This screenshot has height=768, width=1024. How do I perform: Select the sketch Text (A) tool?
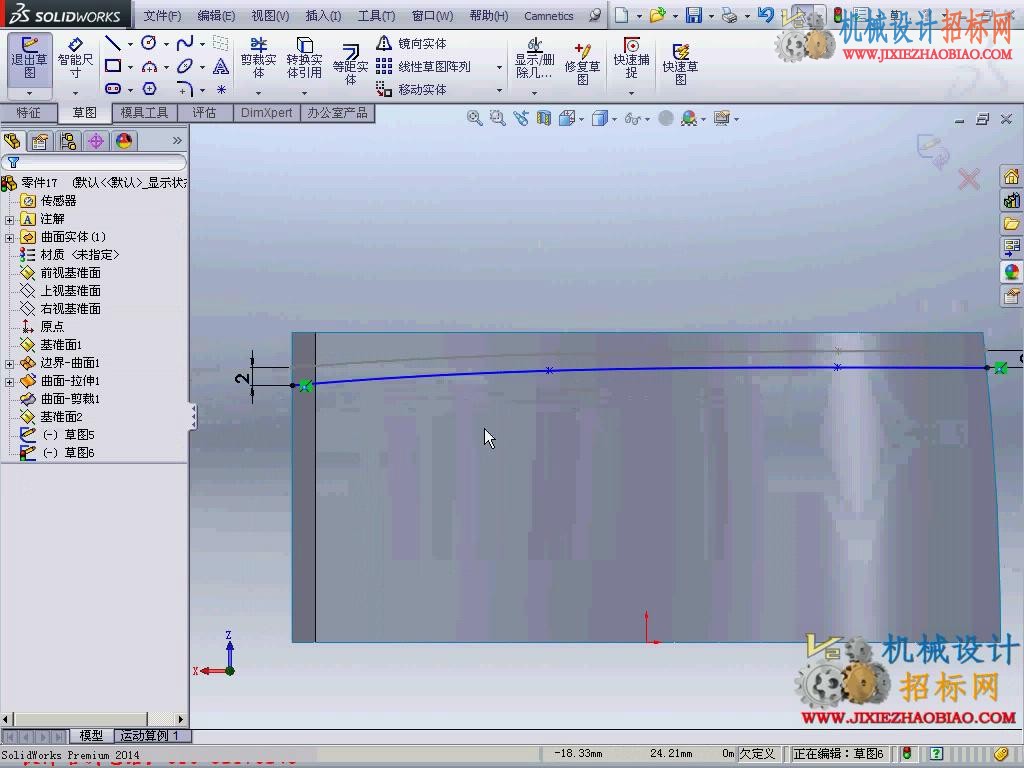pyautogui.click(x=221, y=66)
